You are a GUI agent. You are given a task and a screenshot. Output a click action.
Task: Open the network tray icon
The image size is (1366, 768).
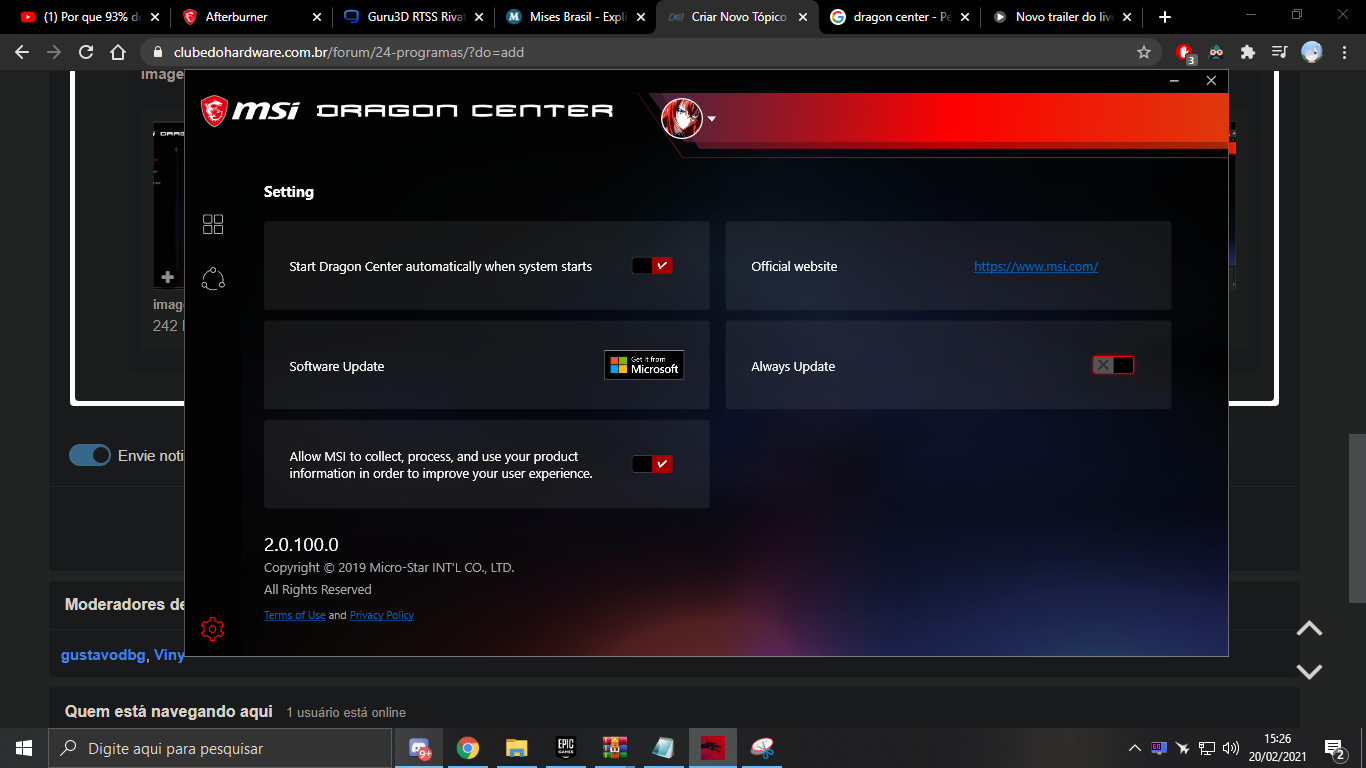pyautogui.click(x=1207, y=748)
